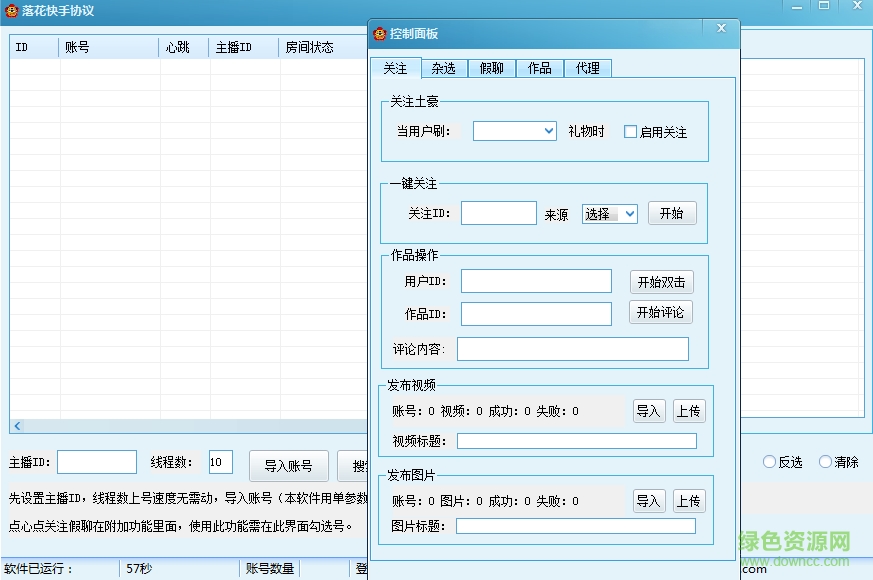Click the 控制面板 panel app icon
The image size is (873, 580).
click(381, 30)
